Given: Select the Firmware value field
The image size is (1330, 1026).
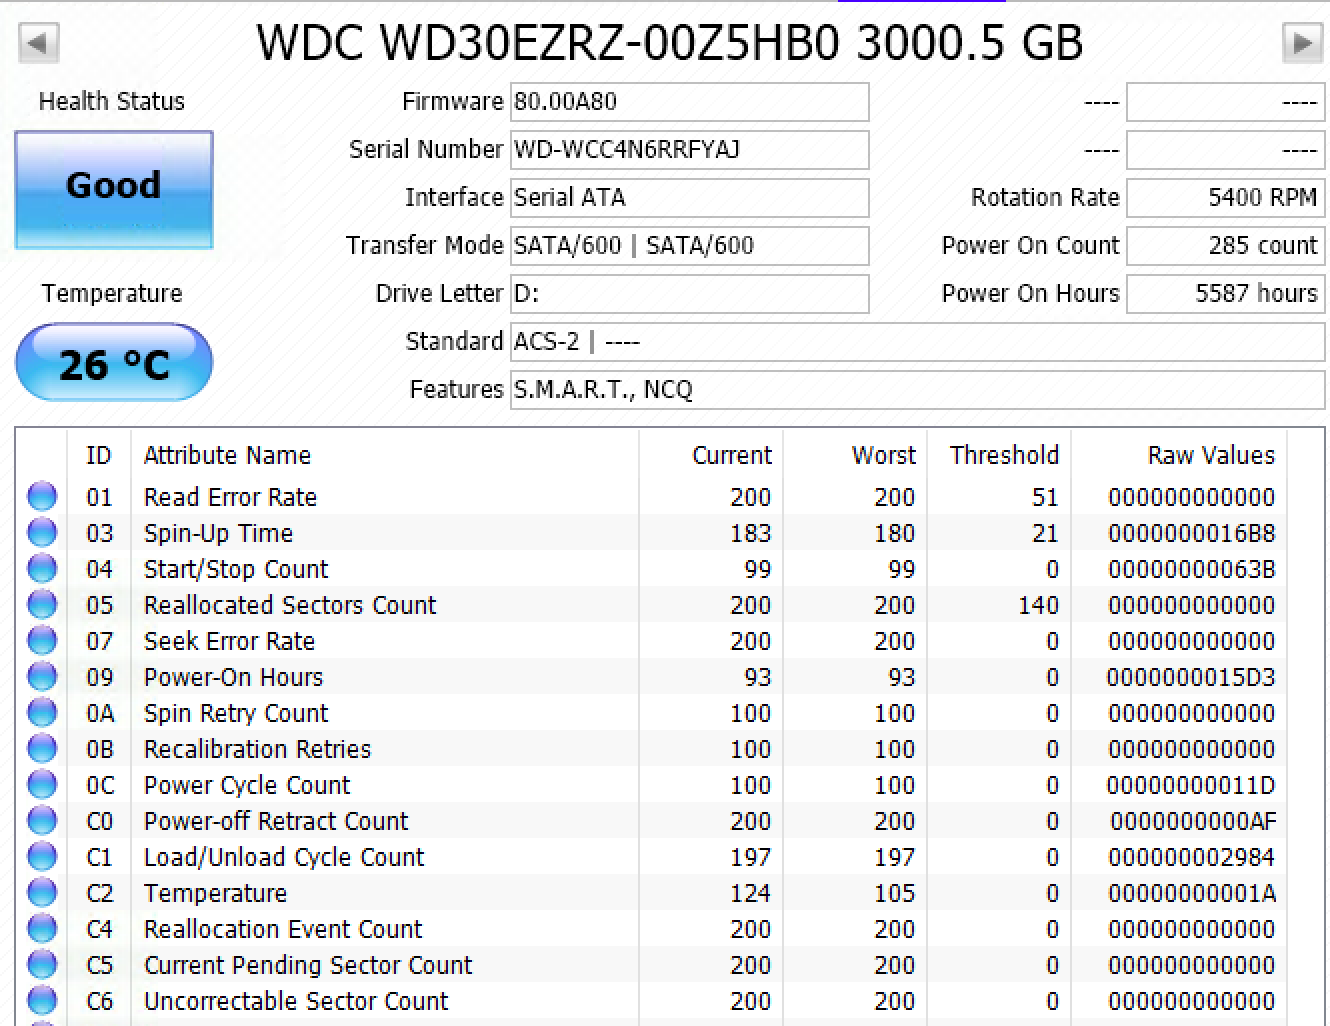Looking at the screenshot, I should click(689, 102).
